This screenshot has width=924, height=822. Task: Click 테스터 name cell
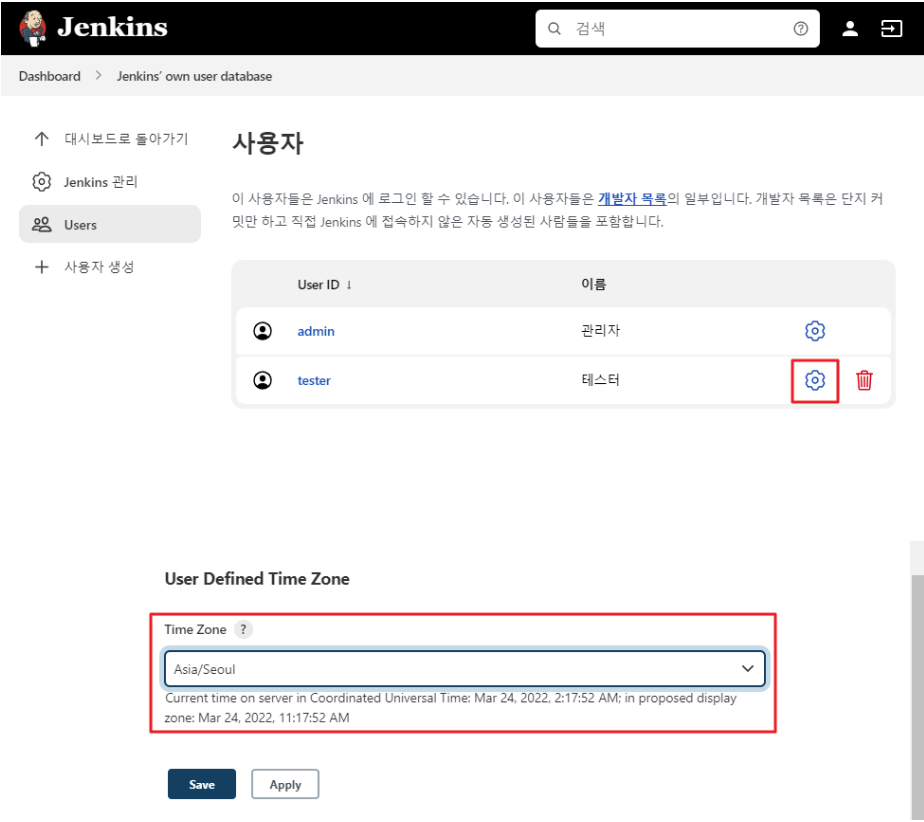click(600, 379)
